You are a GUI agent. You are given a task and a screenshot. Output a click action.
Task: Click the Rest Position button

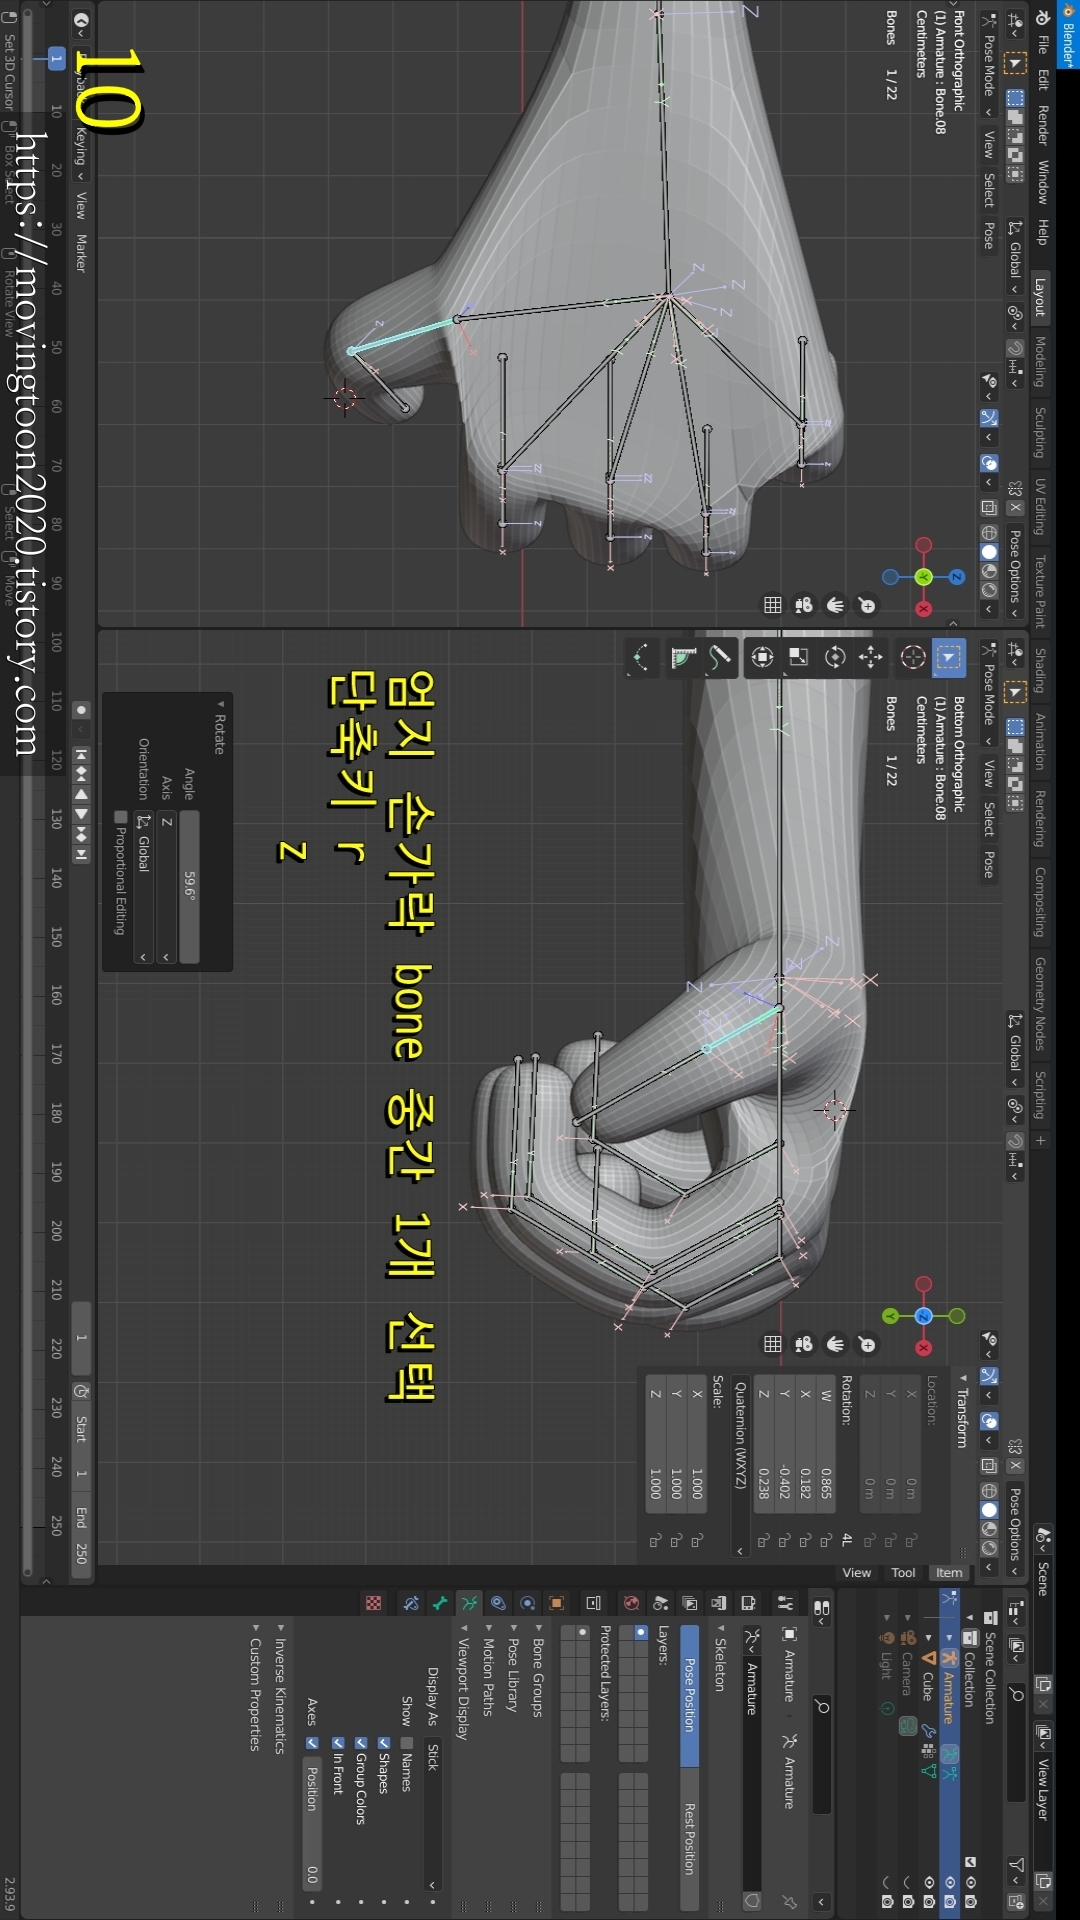pyautogui.click(x=689, y=1838)
